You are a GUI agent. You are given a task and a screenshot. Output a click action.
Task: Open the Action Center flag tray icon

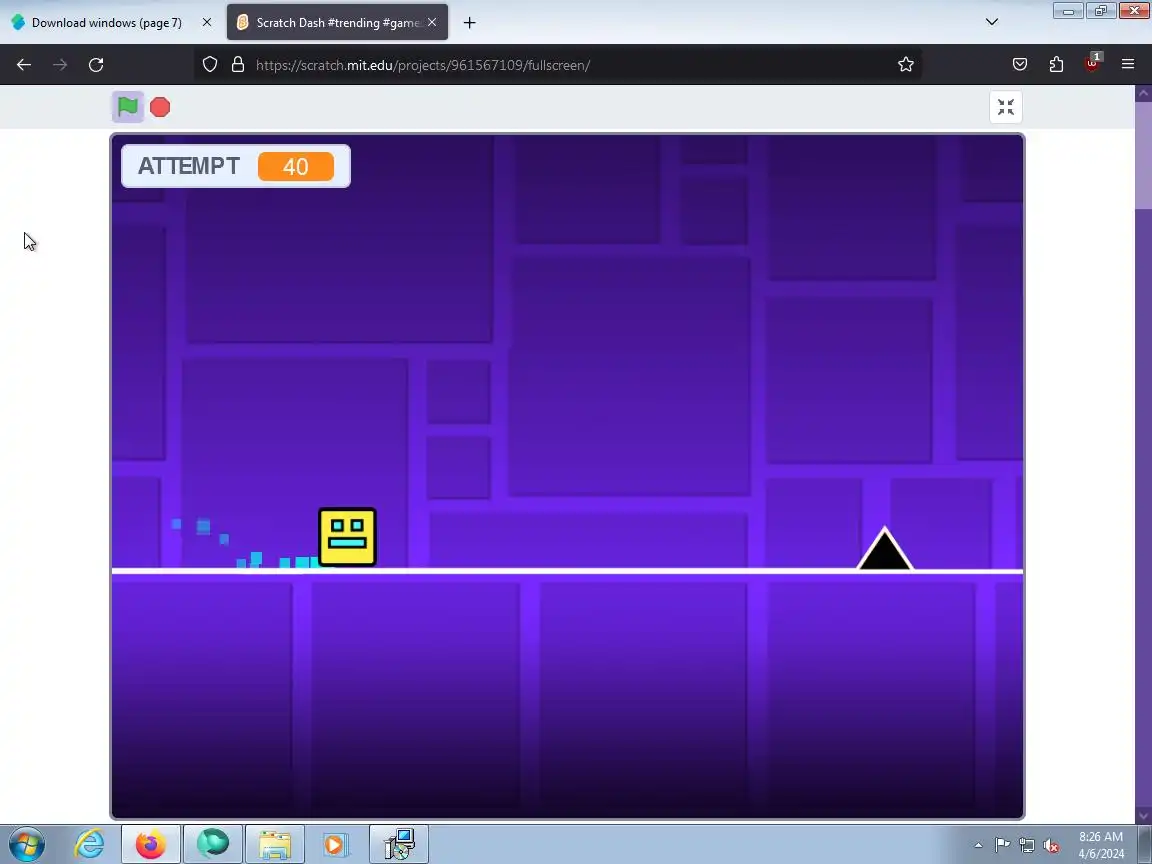pyautogui.click(x=1003, y=845)
